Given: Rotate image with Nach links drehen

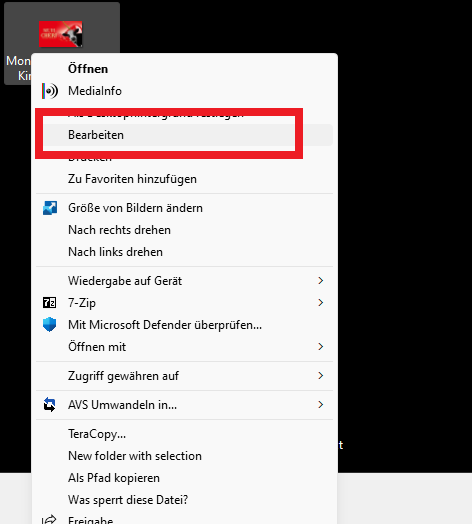Looking at the screenshot, I should pos(115,252).
